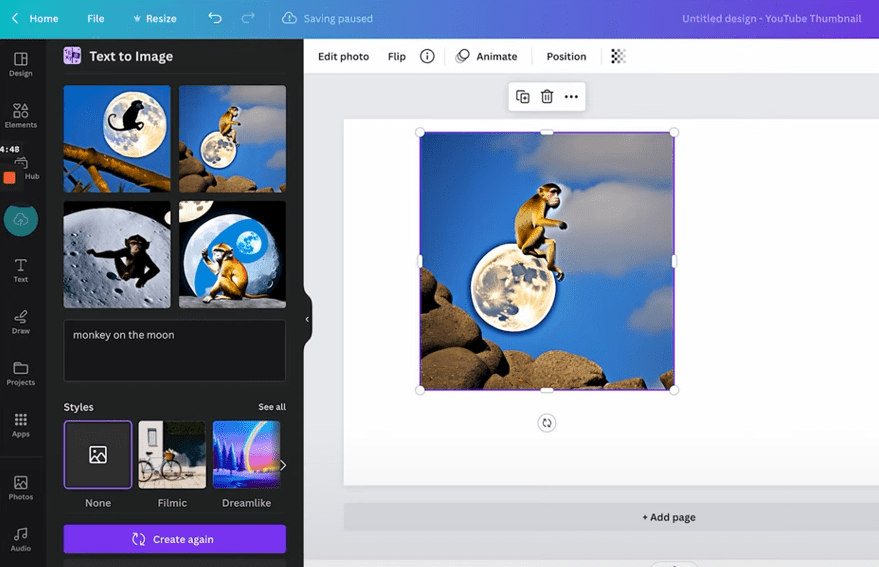Click the Create again button
This screenshot has height=567, width=879.
pos(174,539)
